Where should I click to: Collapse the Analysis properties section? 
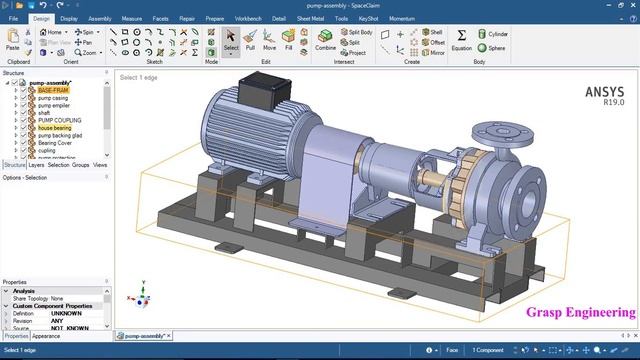point(6,291)
